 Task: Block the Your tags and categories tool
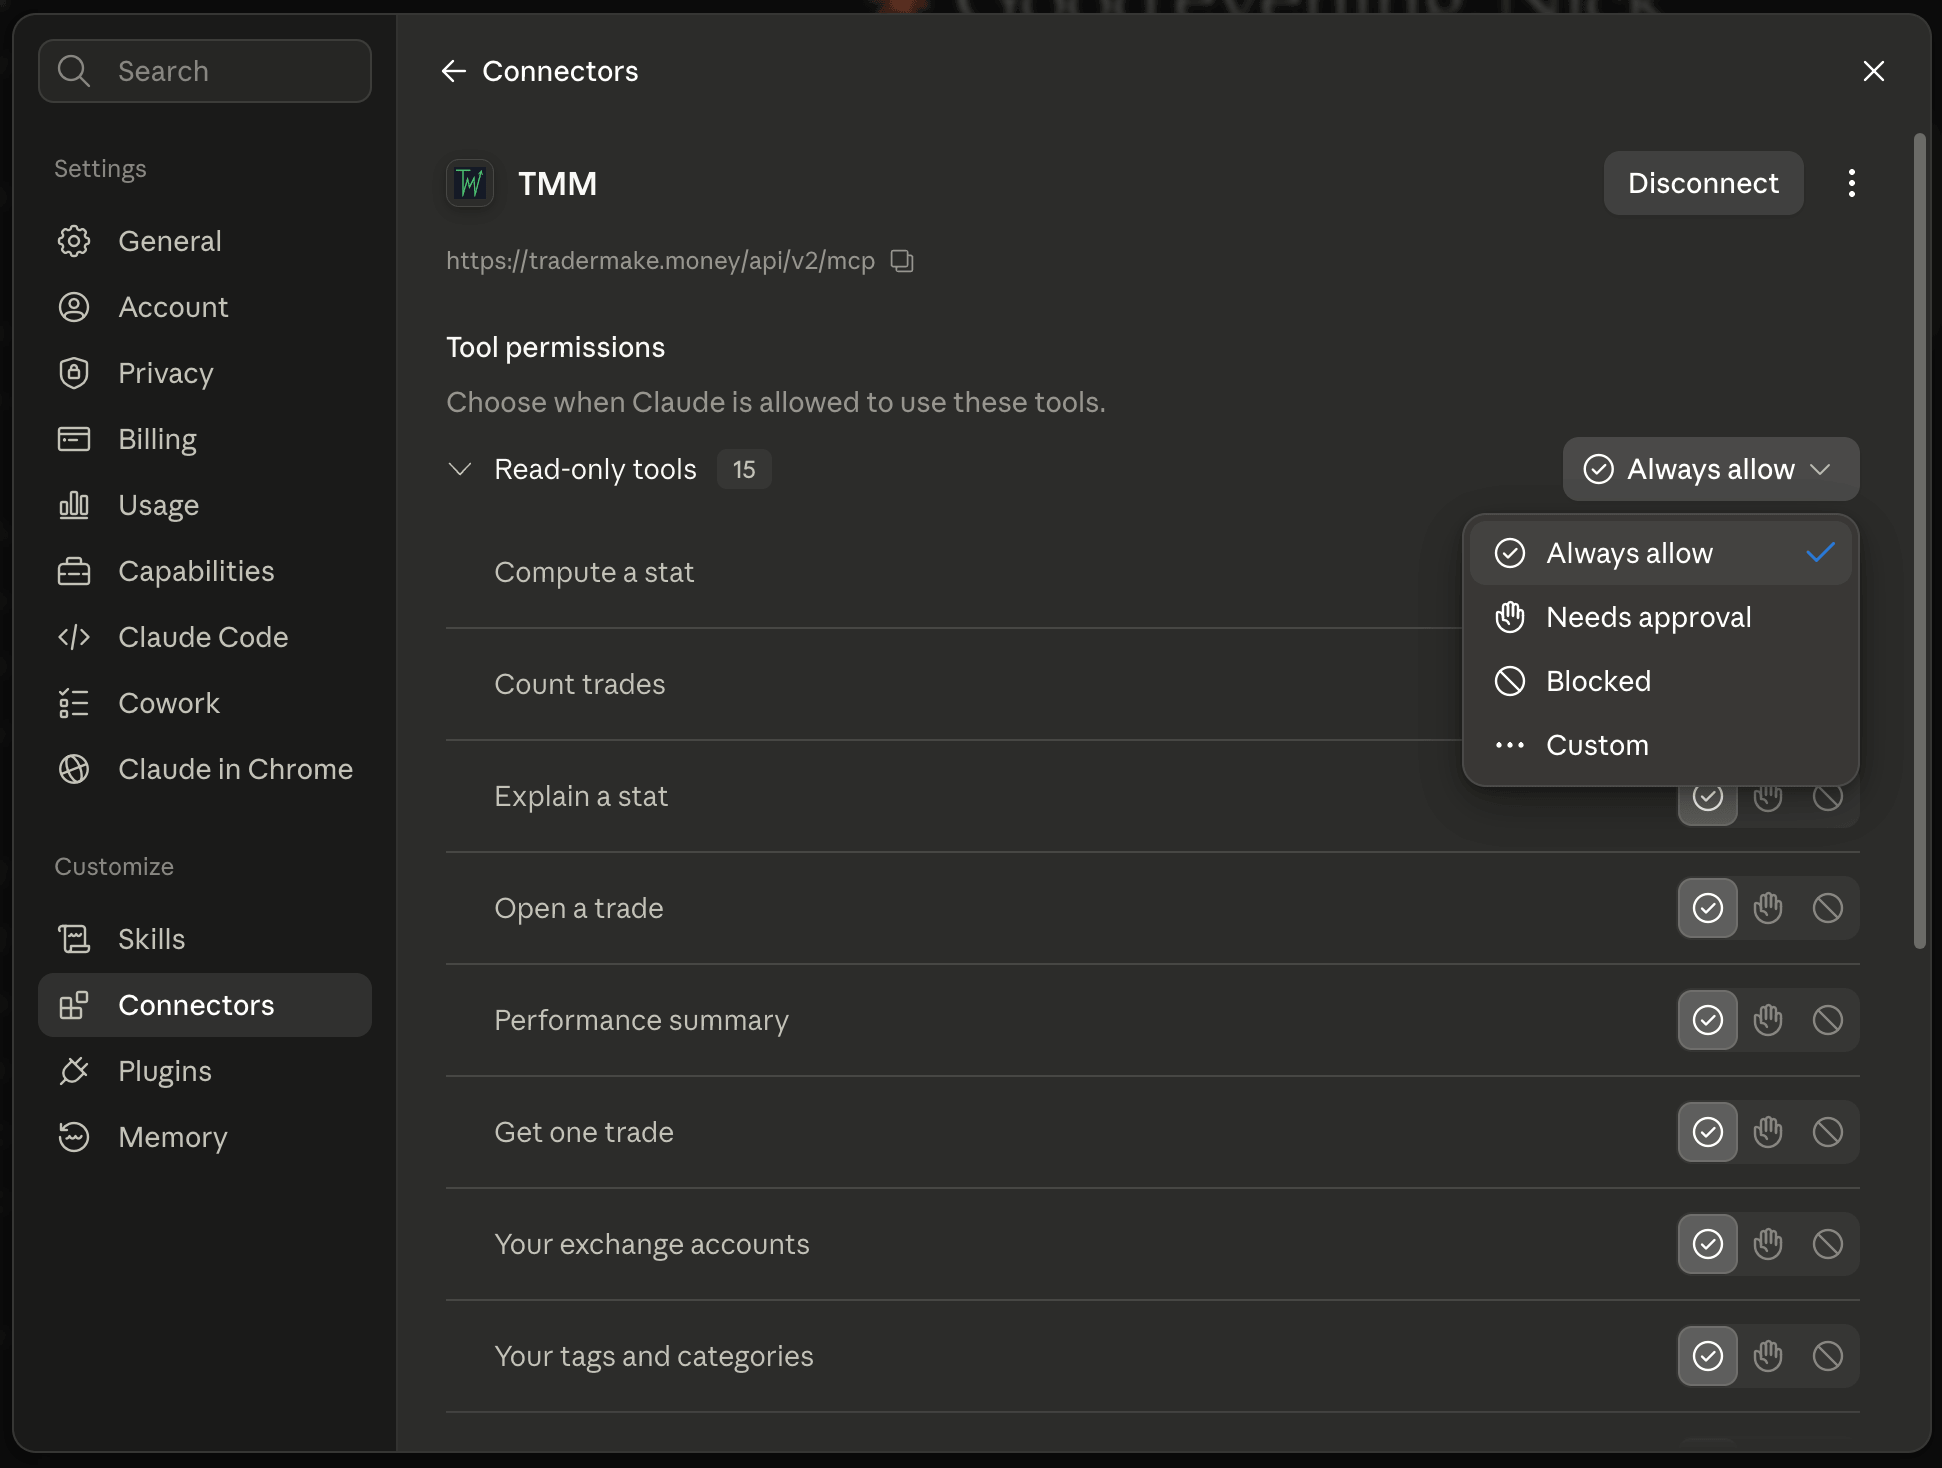pos(1828,1356)
